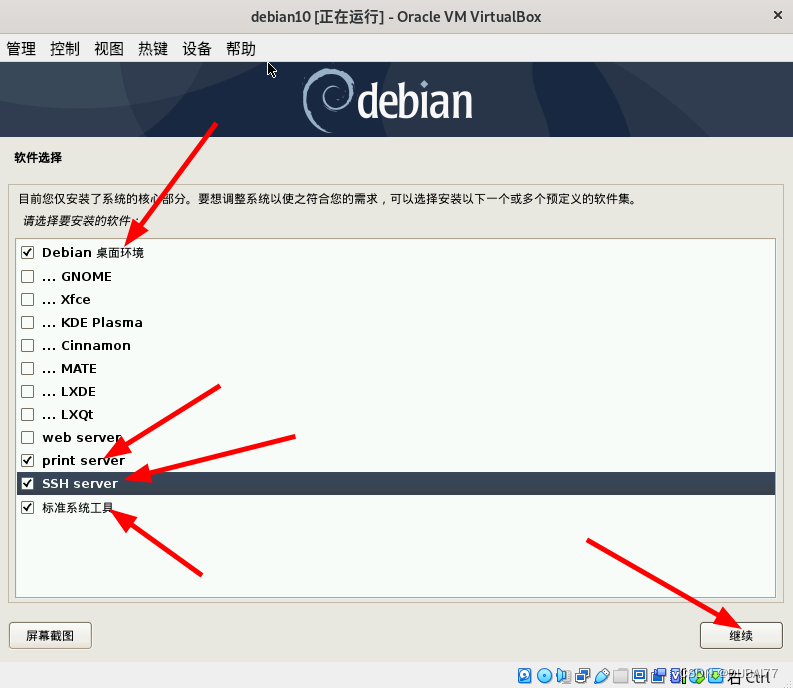Click the hard disk activity icon in status bar
793x688 pixels.
click(x=524, y=675)
